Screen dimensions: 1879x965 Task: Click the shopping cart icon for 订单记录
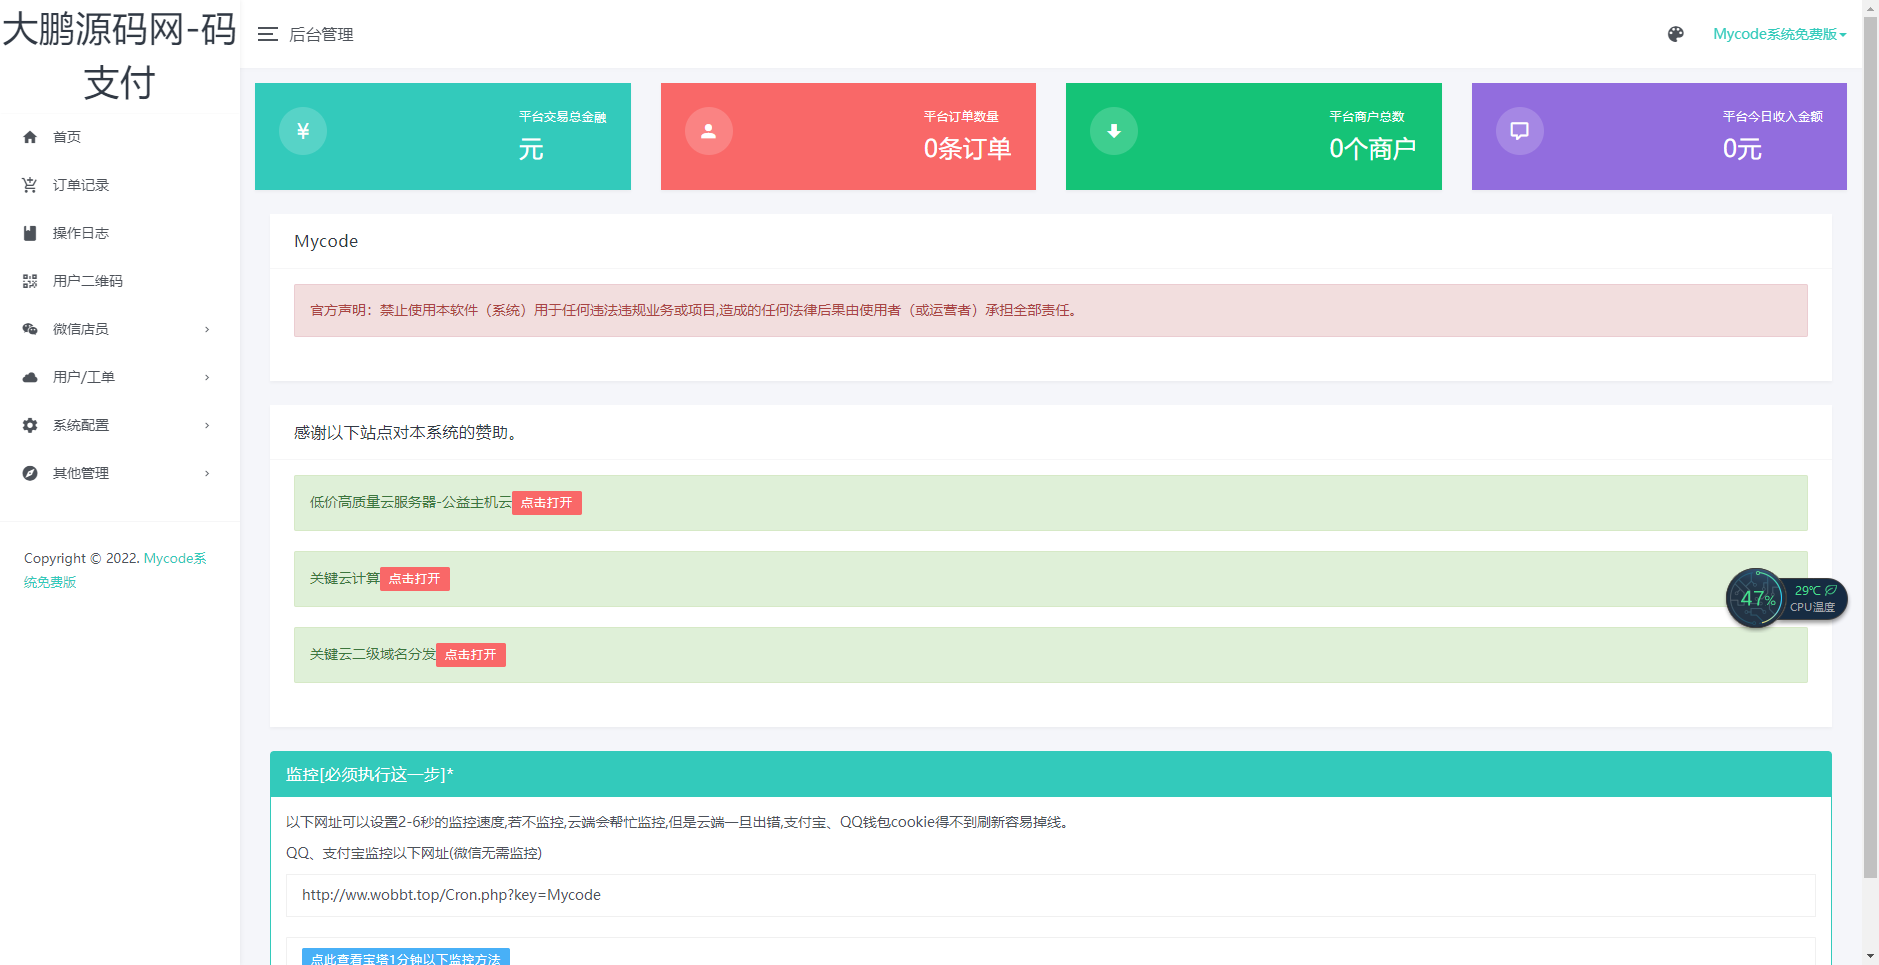(30, 185)
